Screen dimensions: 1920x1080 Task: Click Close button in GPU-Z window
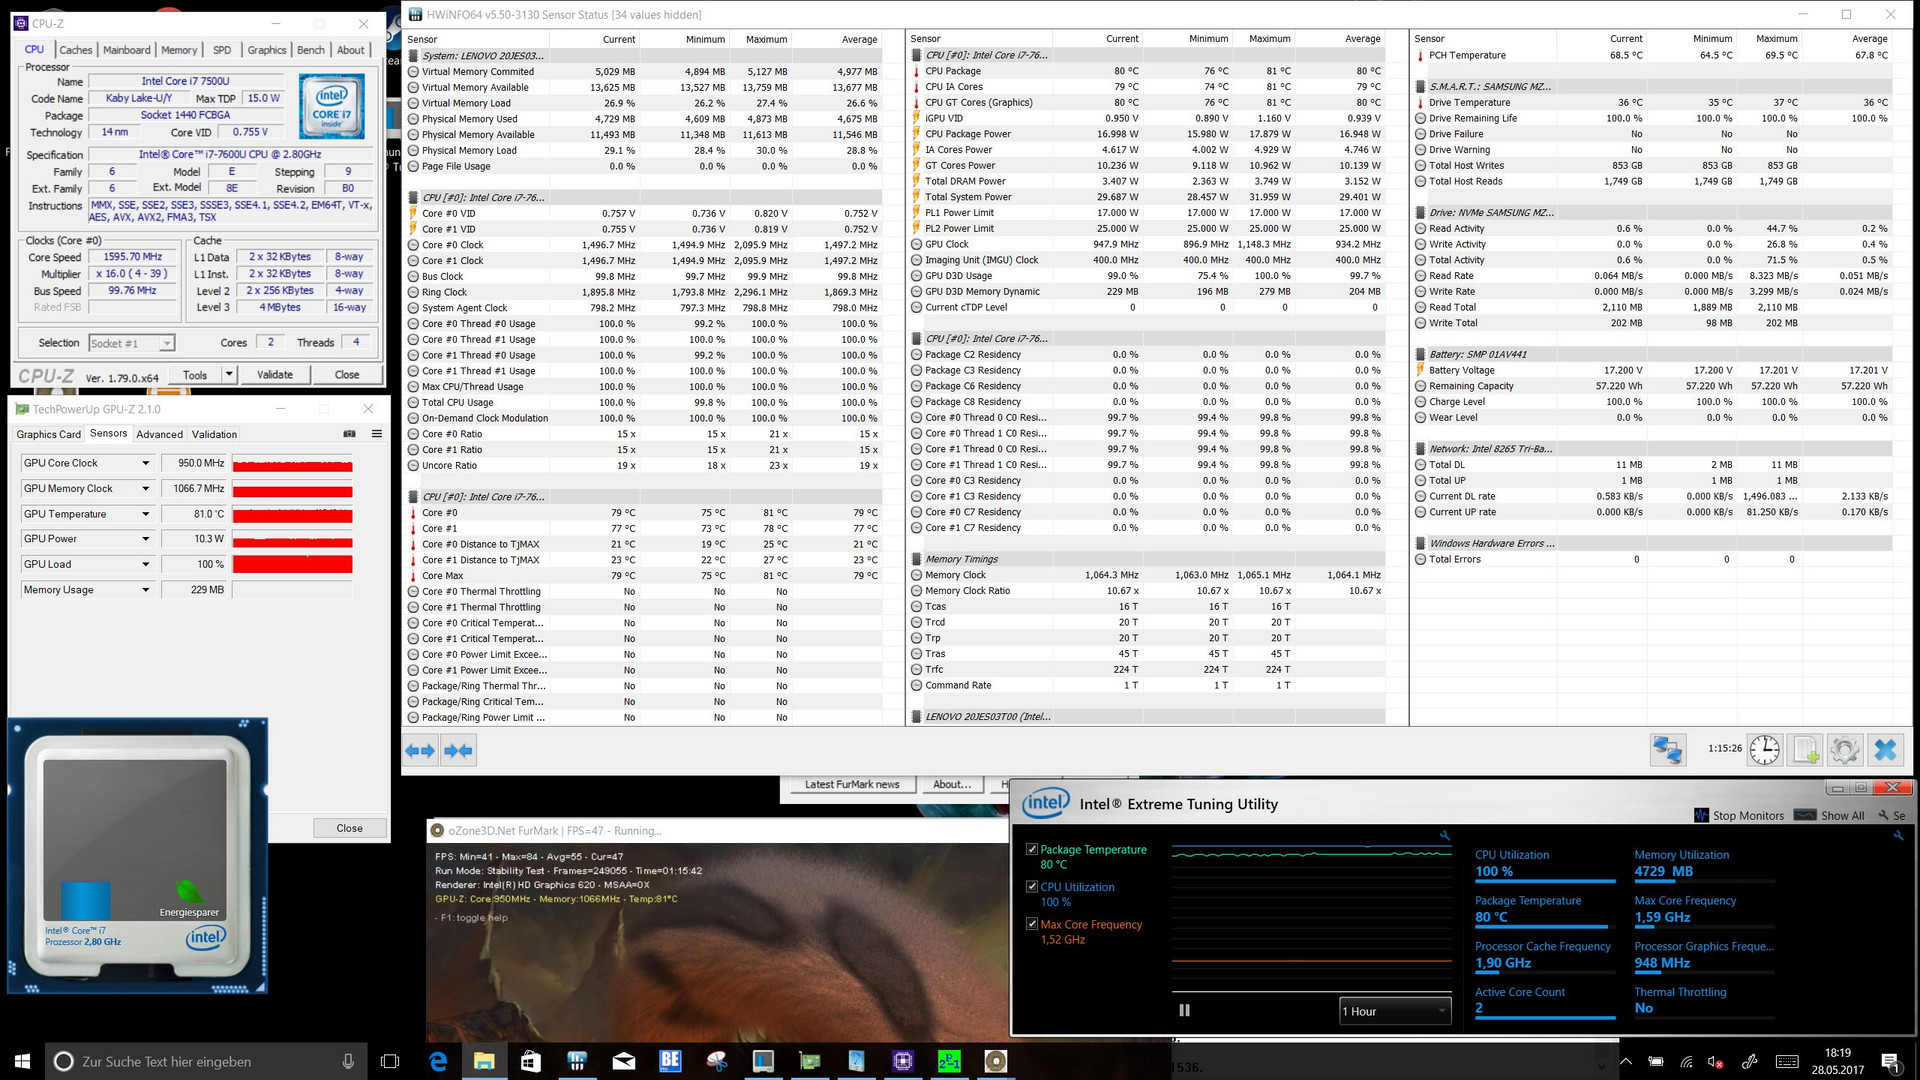pyautogui.click(x=349, y=828)
